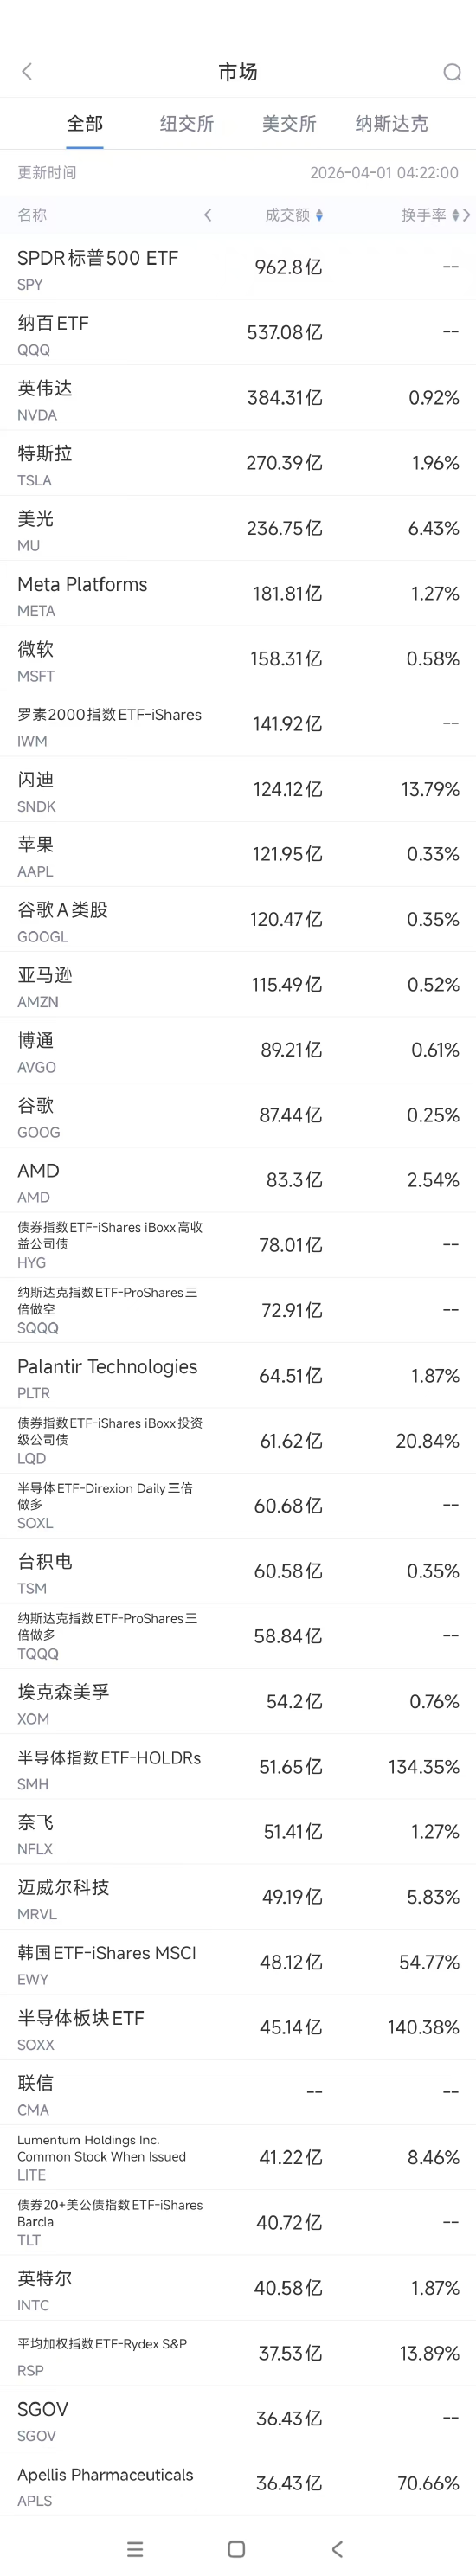Open the search magnifier icon
The image size is (476, 2576).
[452, 72]
